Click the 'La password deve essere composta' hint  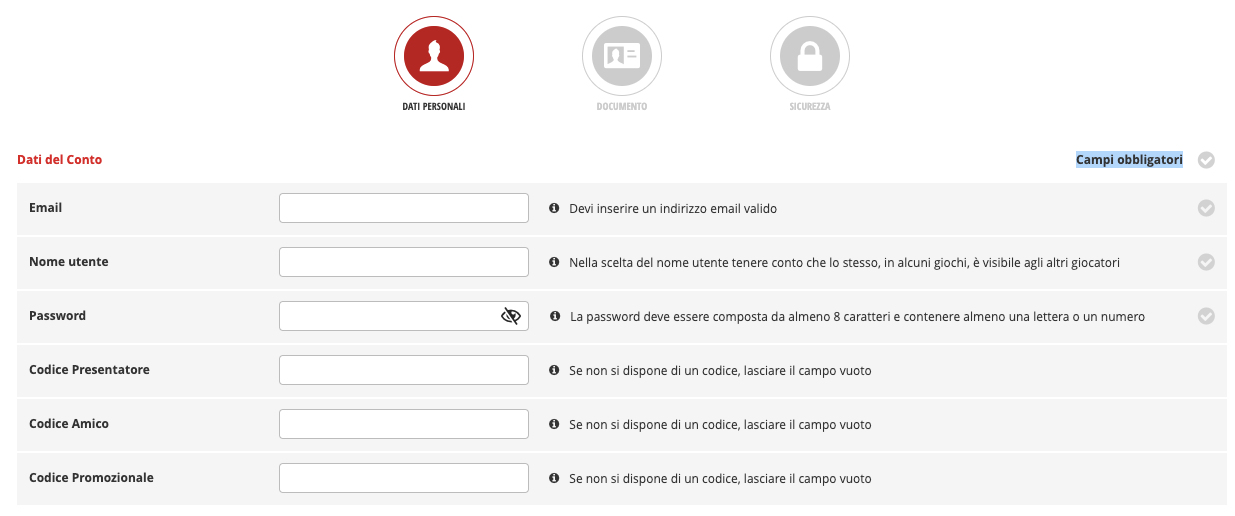pos(858,316)
